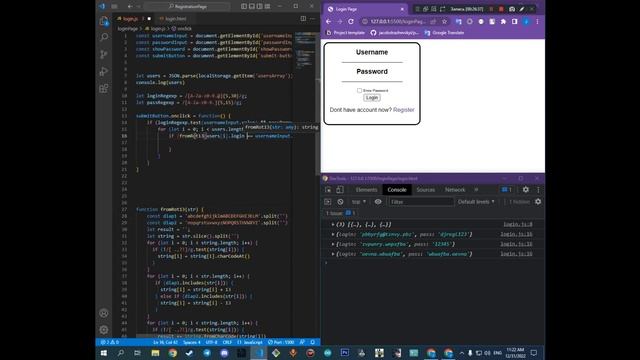640x360 pixels.
Task: Show the console sidebar icon
Action: point(328,202)
